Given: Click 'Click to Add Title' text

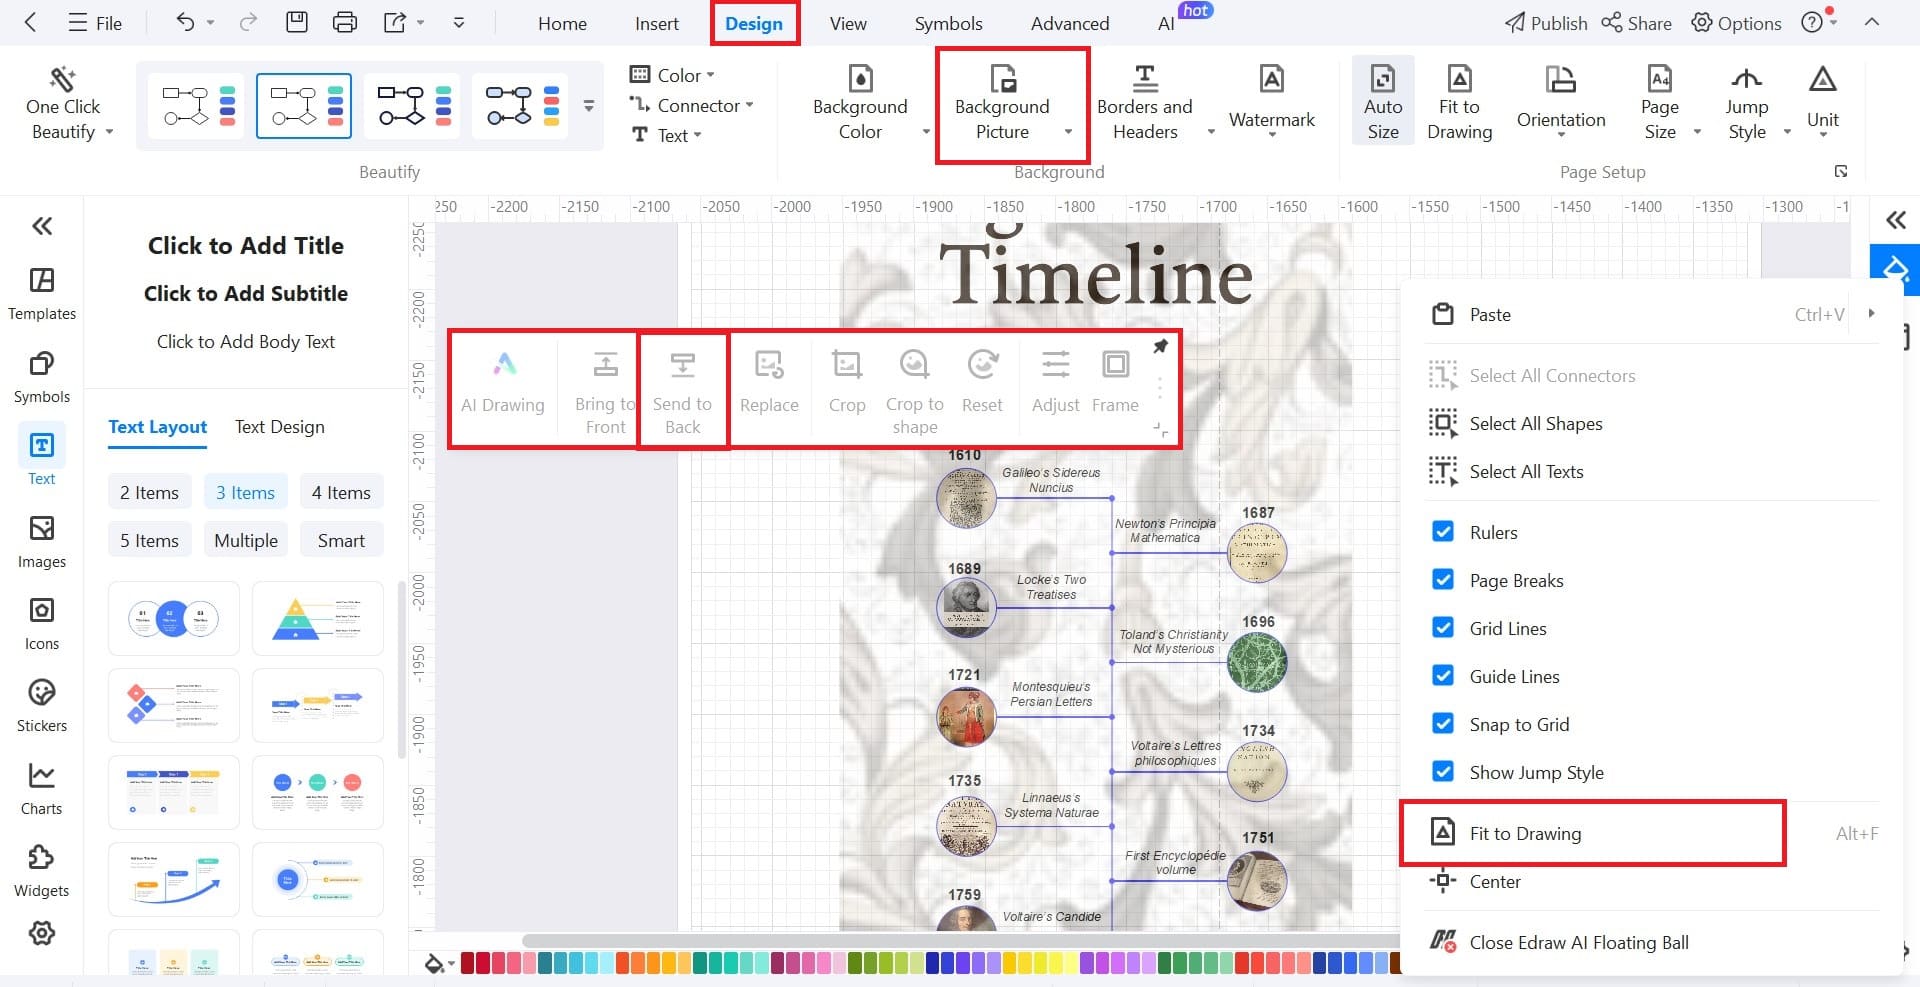Looking at the screenshot, I should point(246,245).
